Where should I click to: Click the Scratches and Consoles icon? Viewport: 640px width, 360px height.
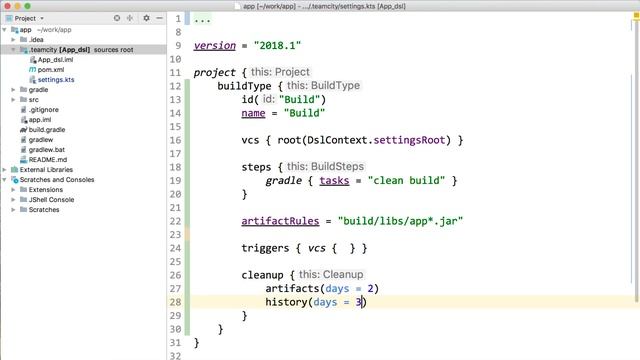click(x=15, y=180)
